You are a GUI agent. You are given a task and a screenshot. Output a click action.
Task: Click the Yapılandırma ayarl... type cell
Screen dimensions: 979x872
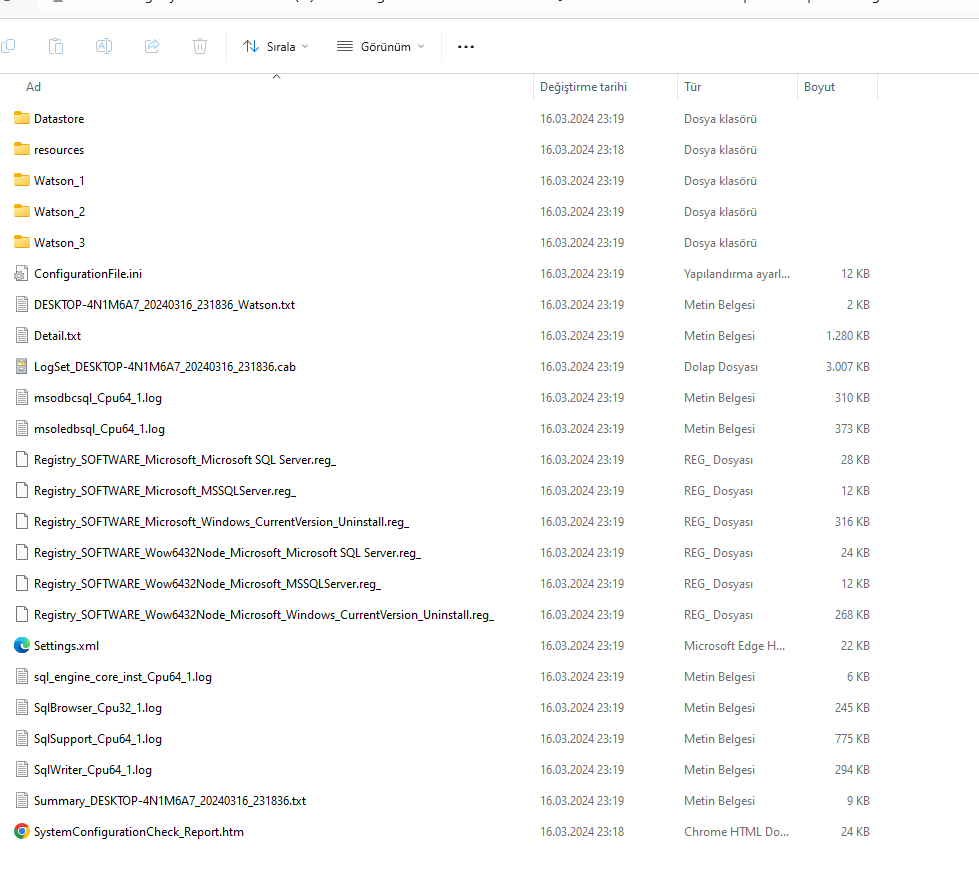tap(737, 274)
